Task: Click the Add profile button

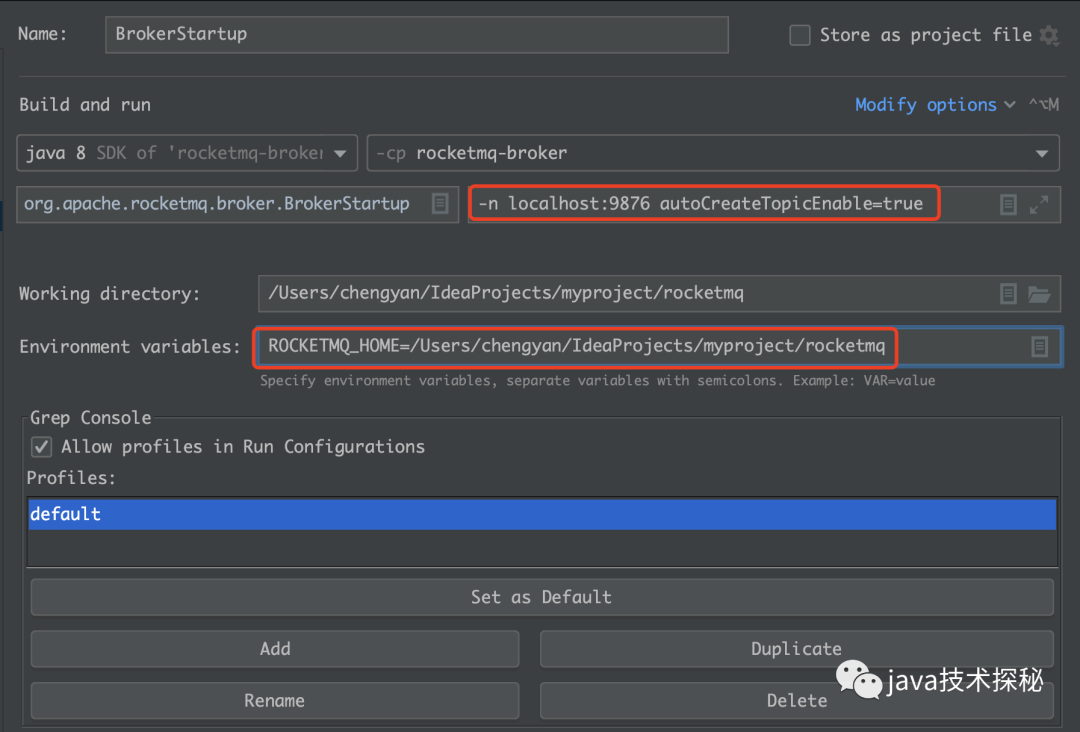Action: [275, 649]
